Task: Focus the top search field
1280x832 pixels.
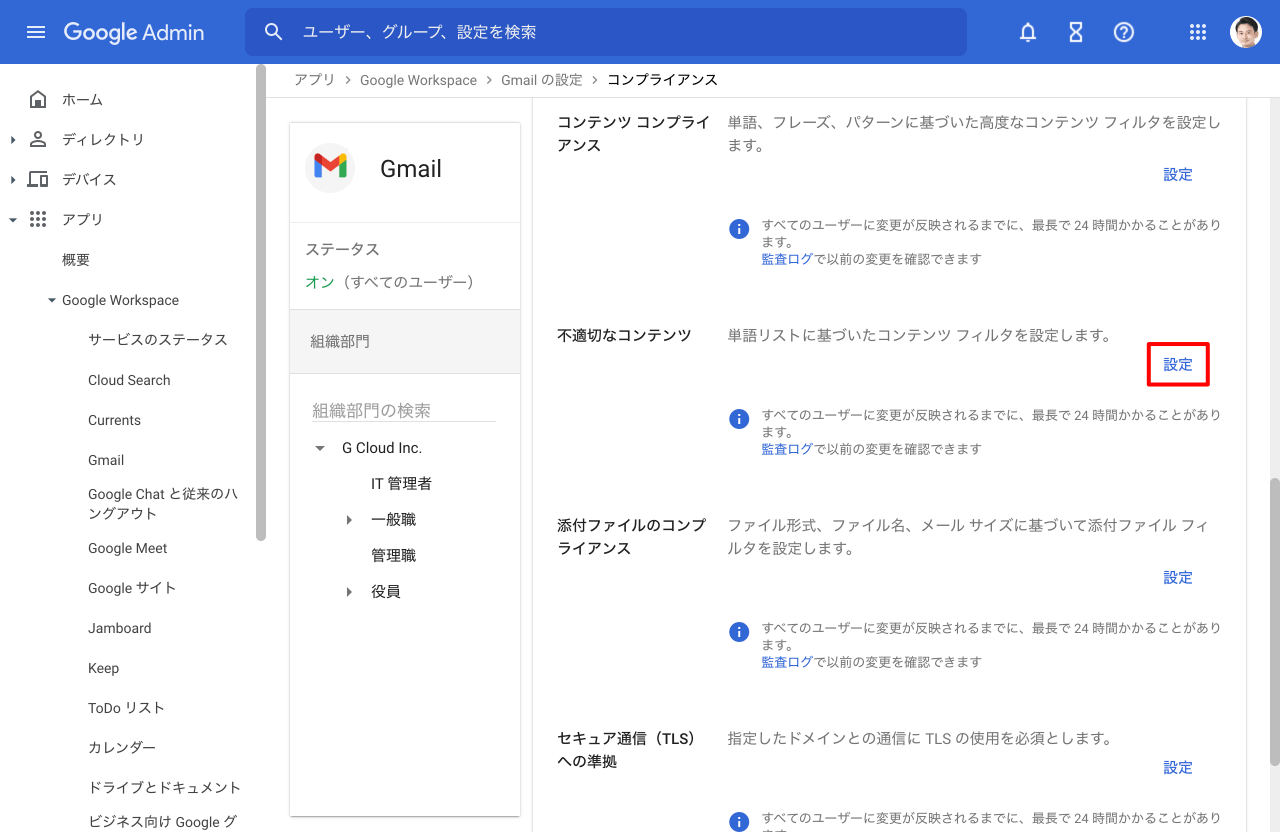Action: point(606,32)
